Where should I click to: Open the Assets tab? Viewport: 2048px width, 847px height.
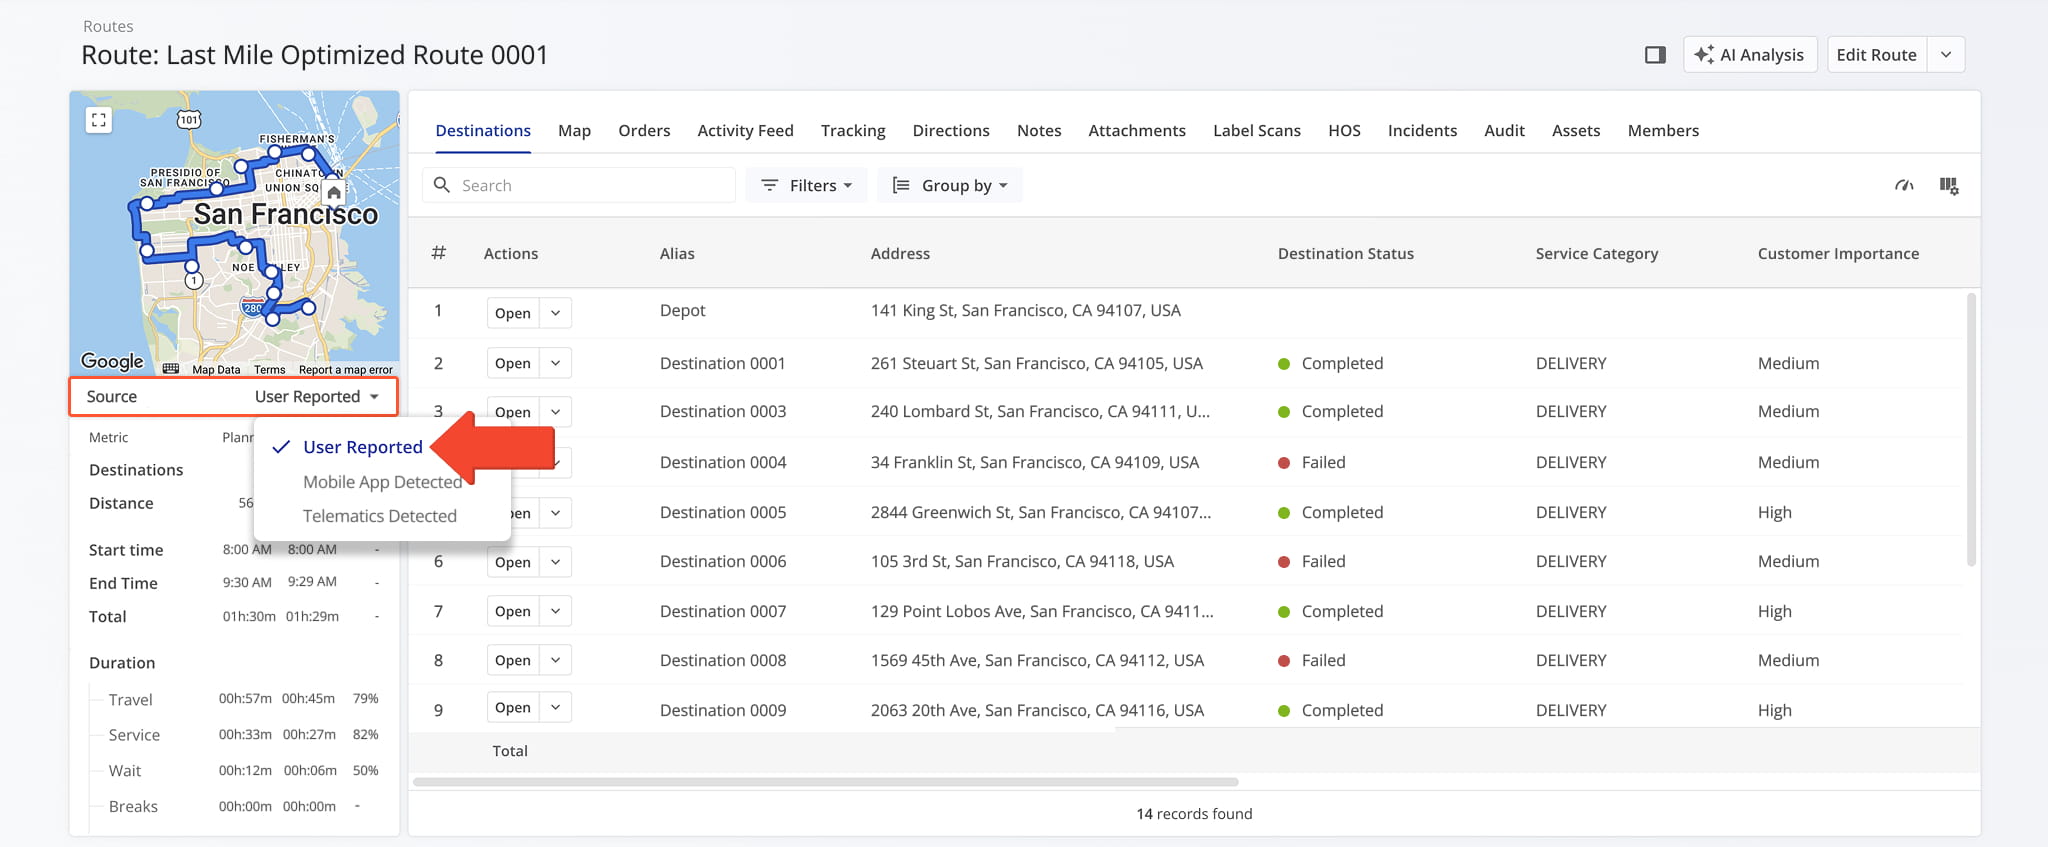click(x=1576, y=131)
